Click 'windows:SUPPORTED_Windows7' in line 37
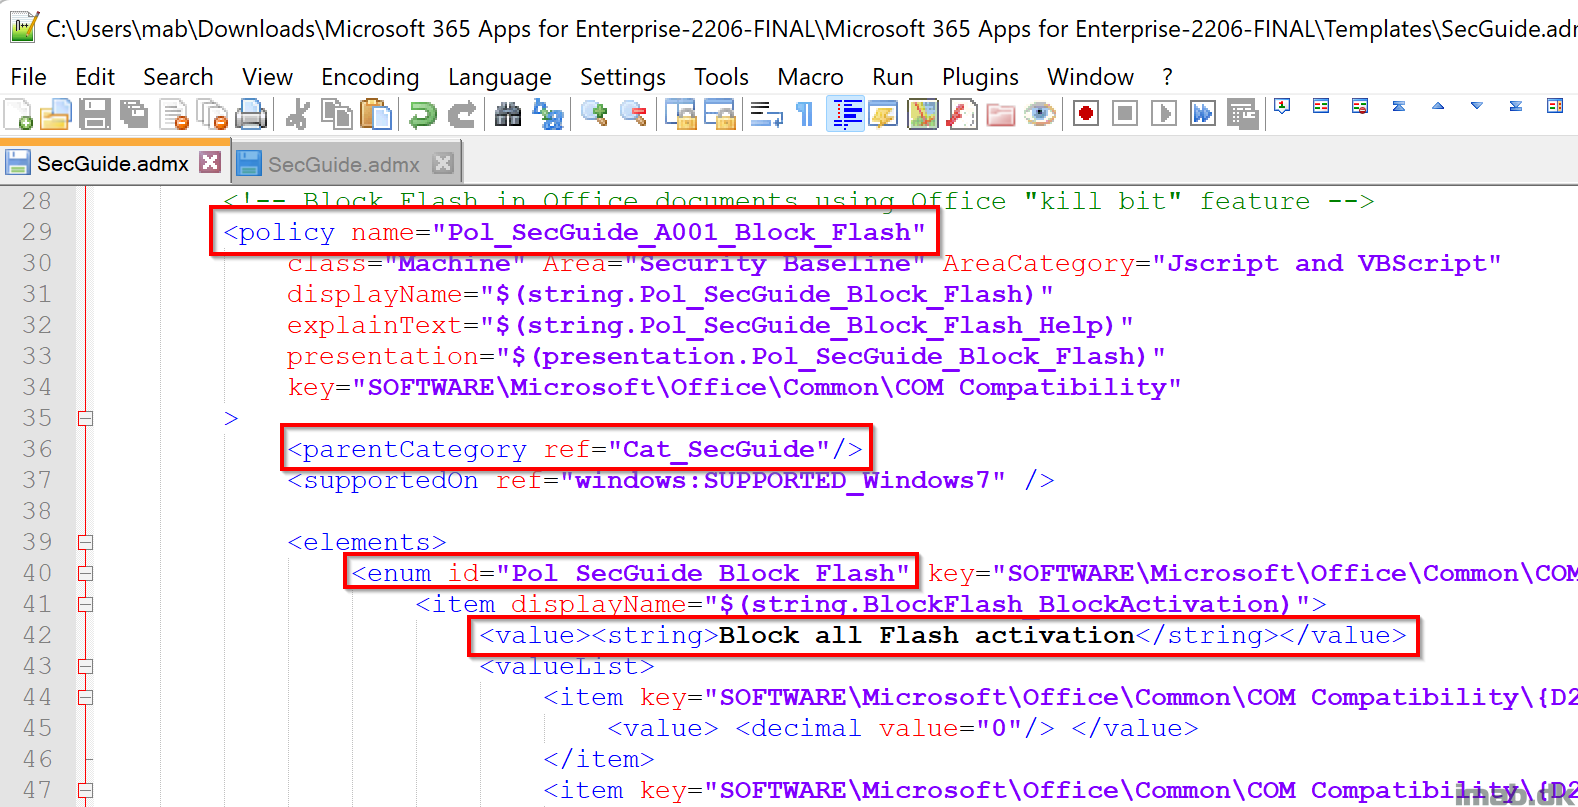1578x807 pixels. click(782, 480)
